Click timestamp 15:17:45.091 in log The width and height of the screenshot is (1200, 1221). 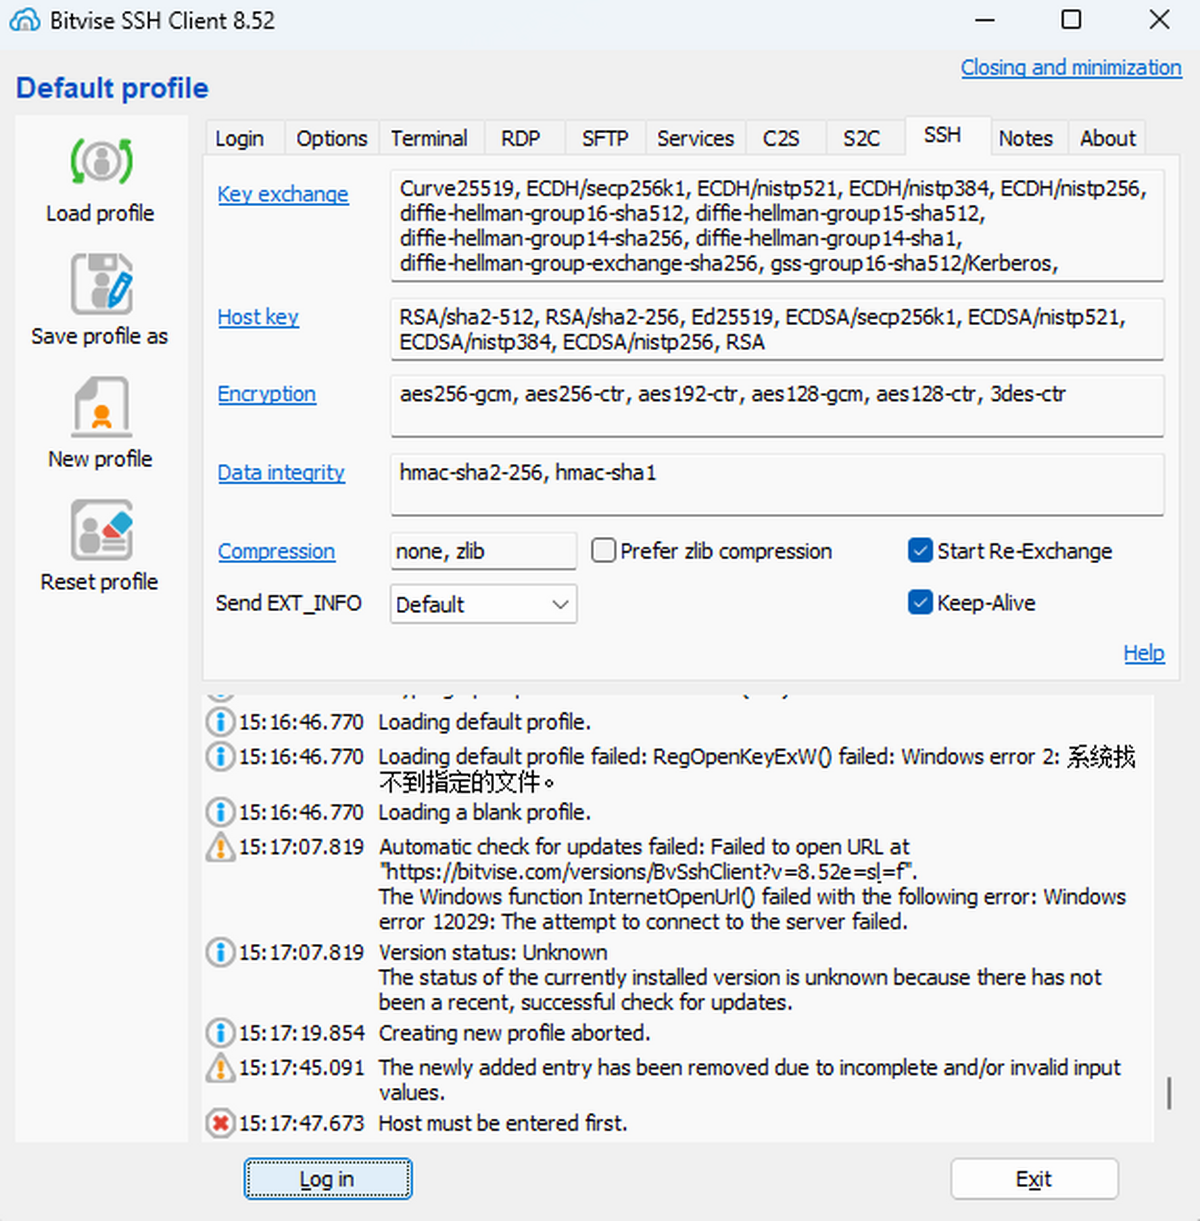point(301,1068)
